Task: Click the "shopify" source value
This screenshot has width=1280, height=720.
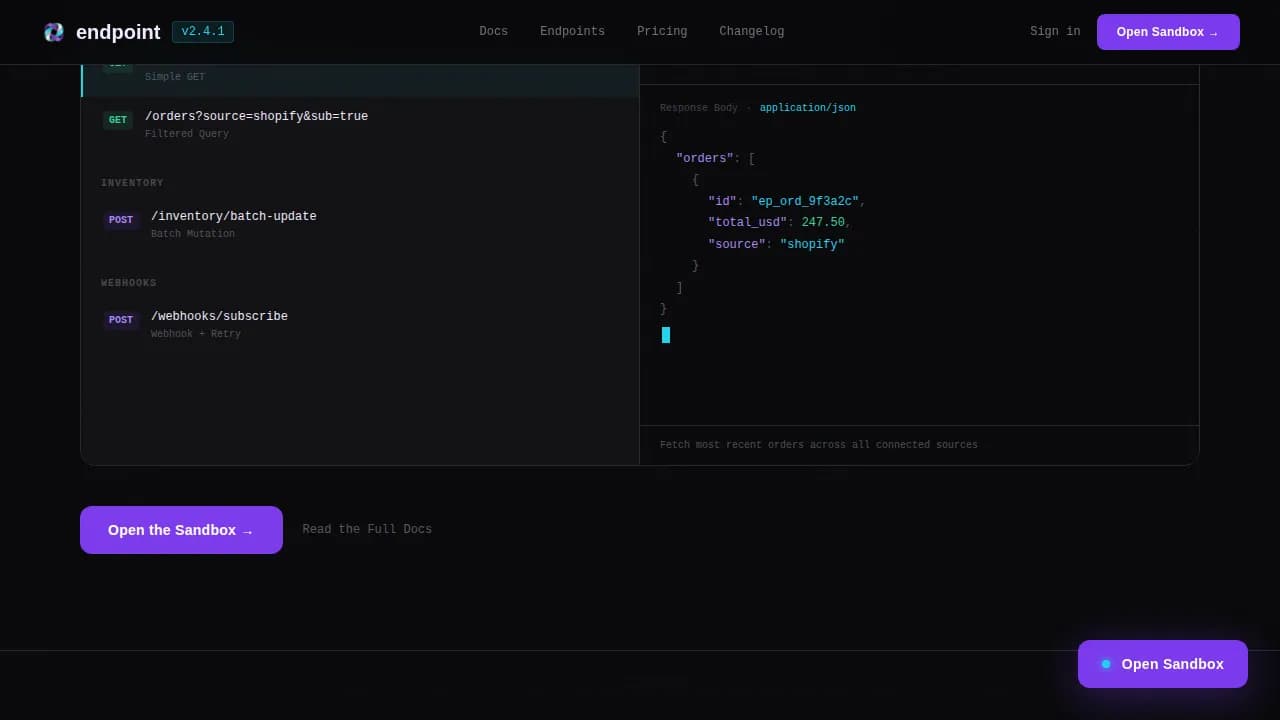Action: (x=812, y=244)
